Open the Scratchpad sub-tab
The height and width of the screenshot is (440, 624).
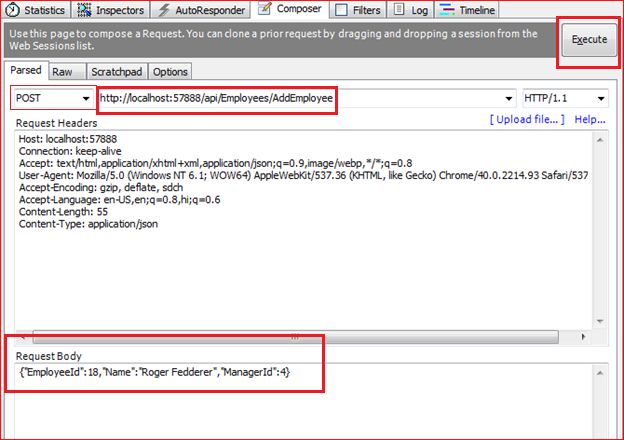coord(117,72)
